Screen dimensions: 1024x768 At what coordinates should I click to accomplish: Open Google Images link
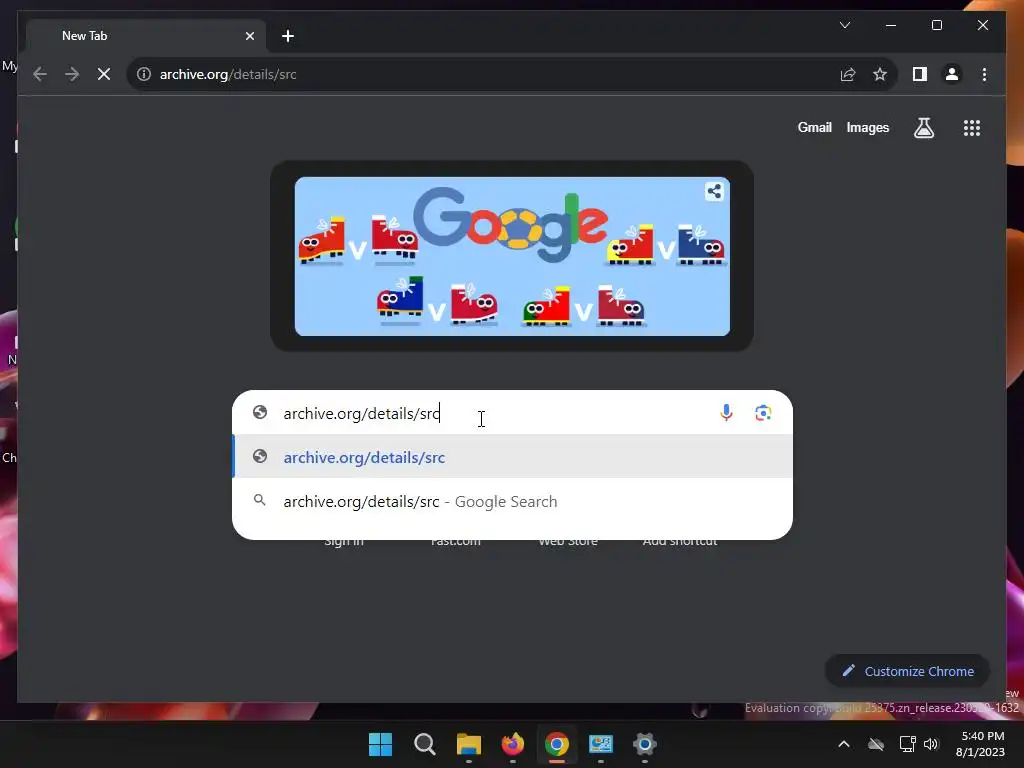[867, 127]
